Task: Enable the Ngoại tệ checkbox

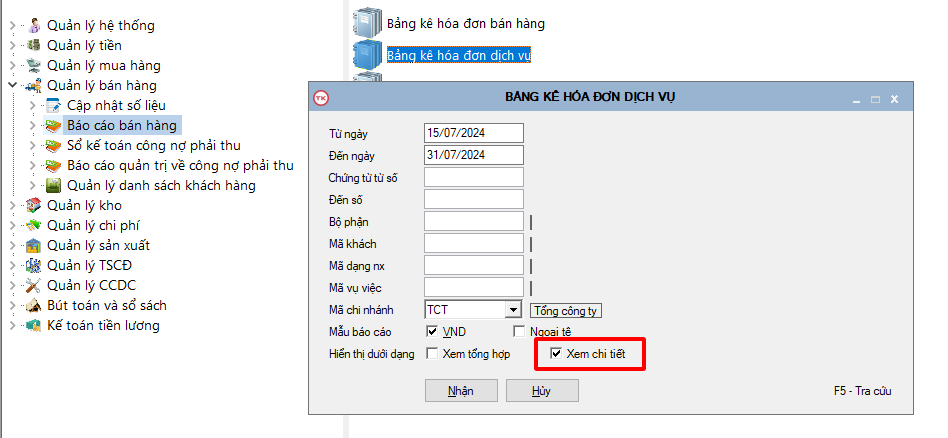Action: click(519, 331)
